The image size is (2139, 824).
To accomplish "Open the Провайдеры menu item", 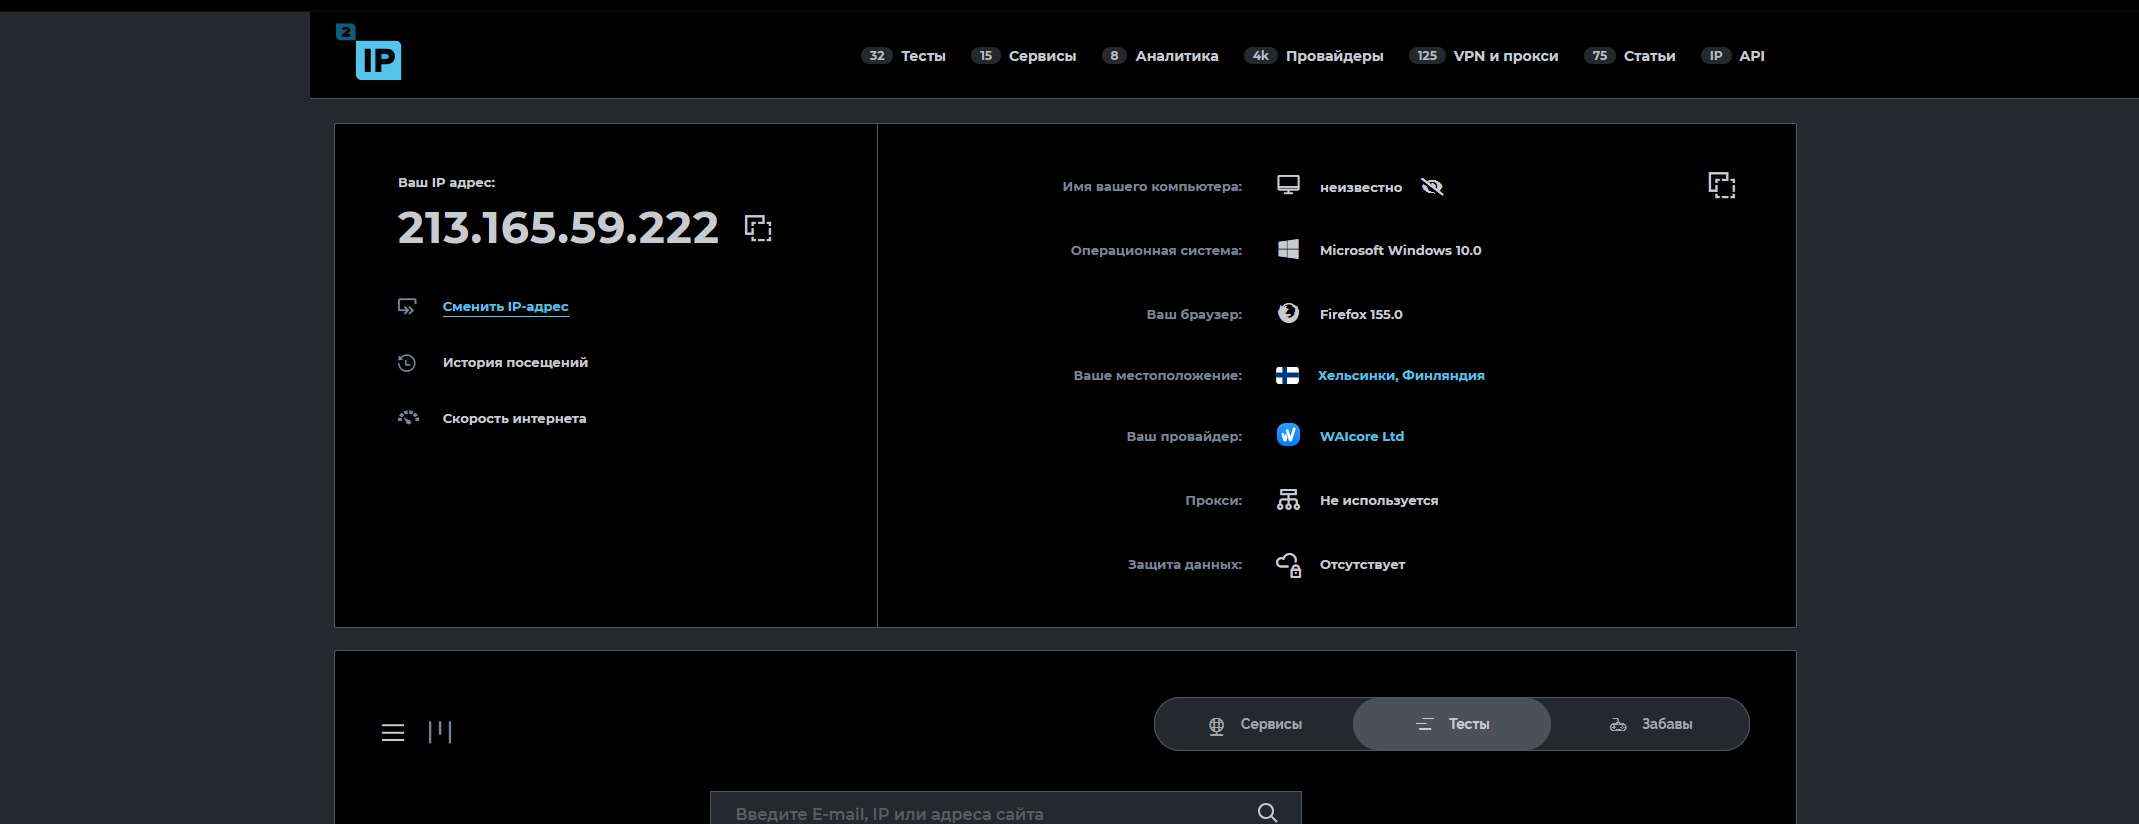I will [1313, 56].
